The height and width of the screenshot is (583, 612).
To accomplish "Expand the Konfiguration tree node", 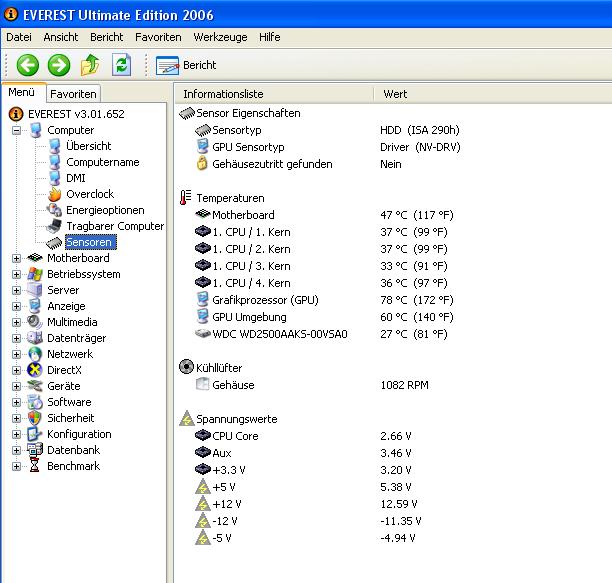I will (x=16, y=434).
